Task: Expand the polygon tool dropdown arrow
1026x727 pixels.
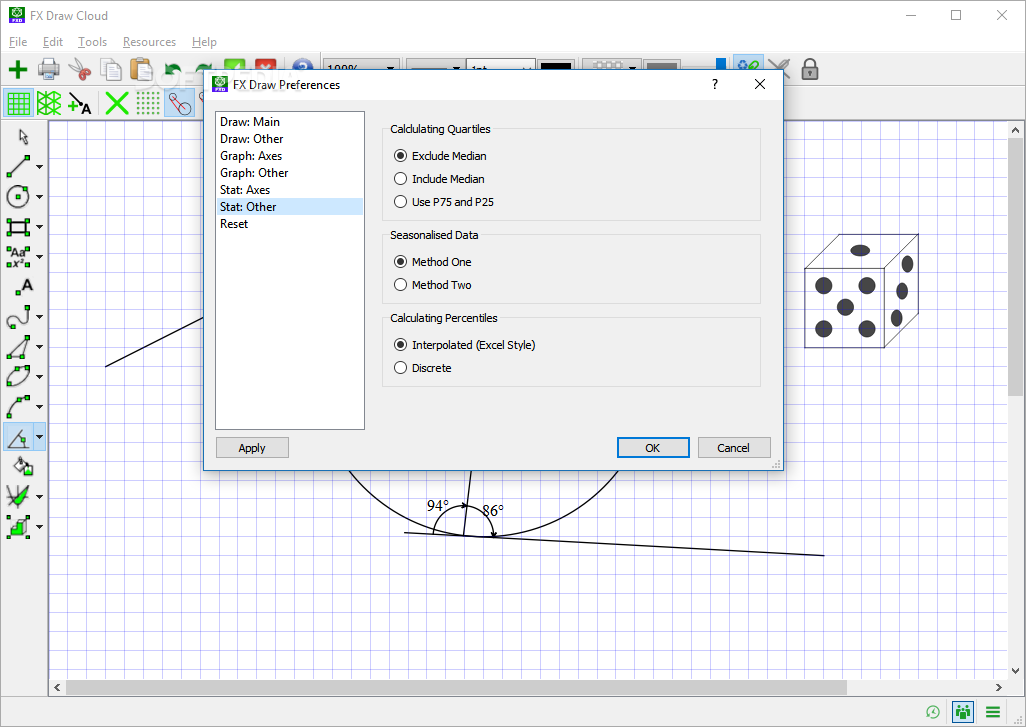Action: click(x=39, y=347)
